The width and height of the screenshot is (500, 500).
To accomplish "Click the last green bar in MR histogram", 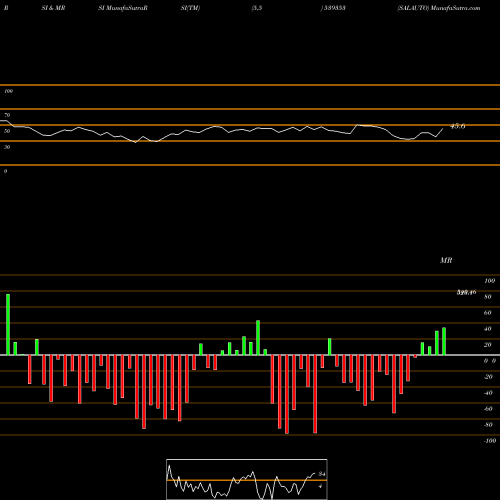I will pyautogui.click(x=444, y=341).
